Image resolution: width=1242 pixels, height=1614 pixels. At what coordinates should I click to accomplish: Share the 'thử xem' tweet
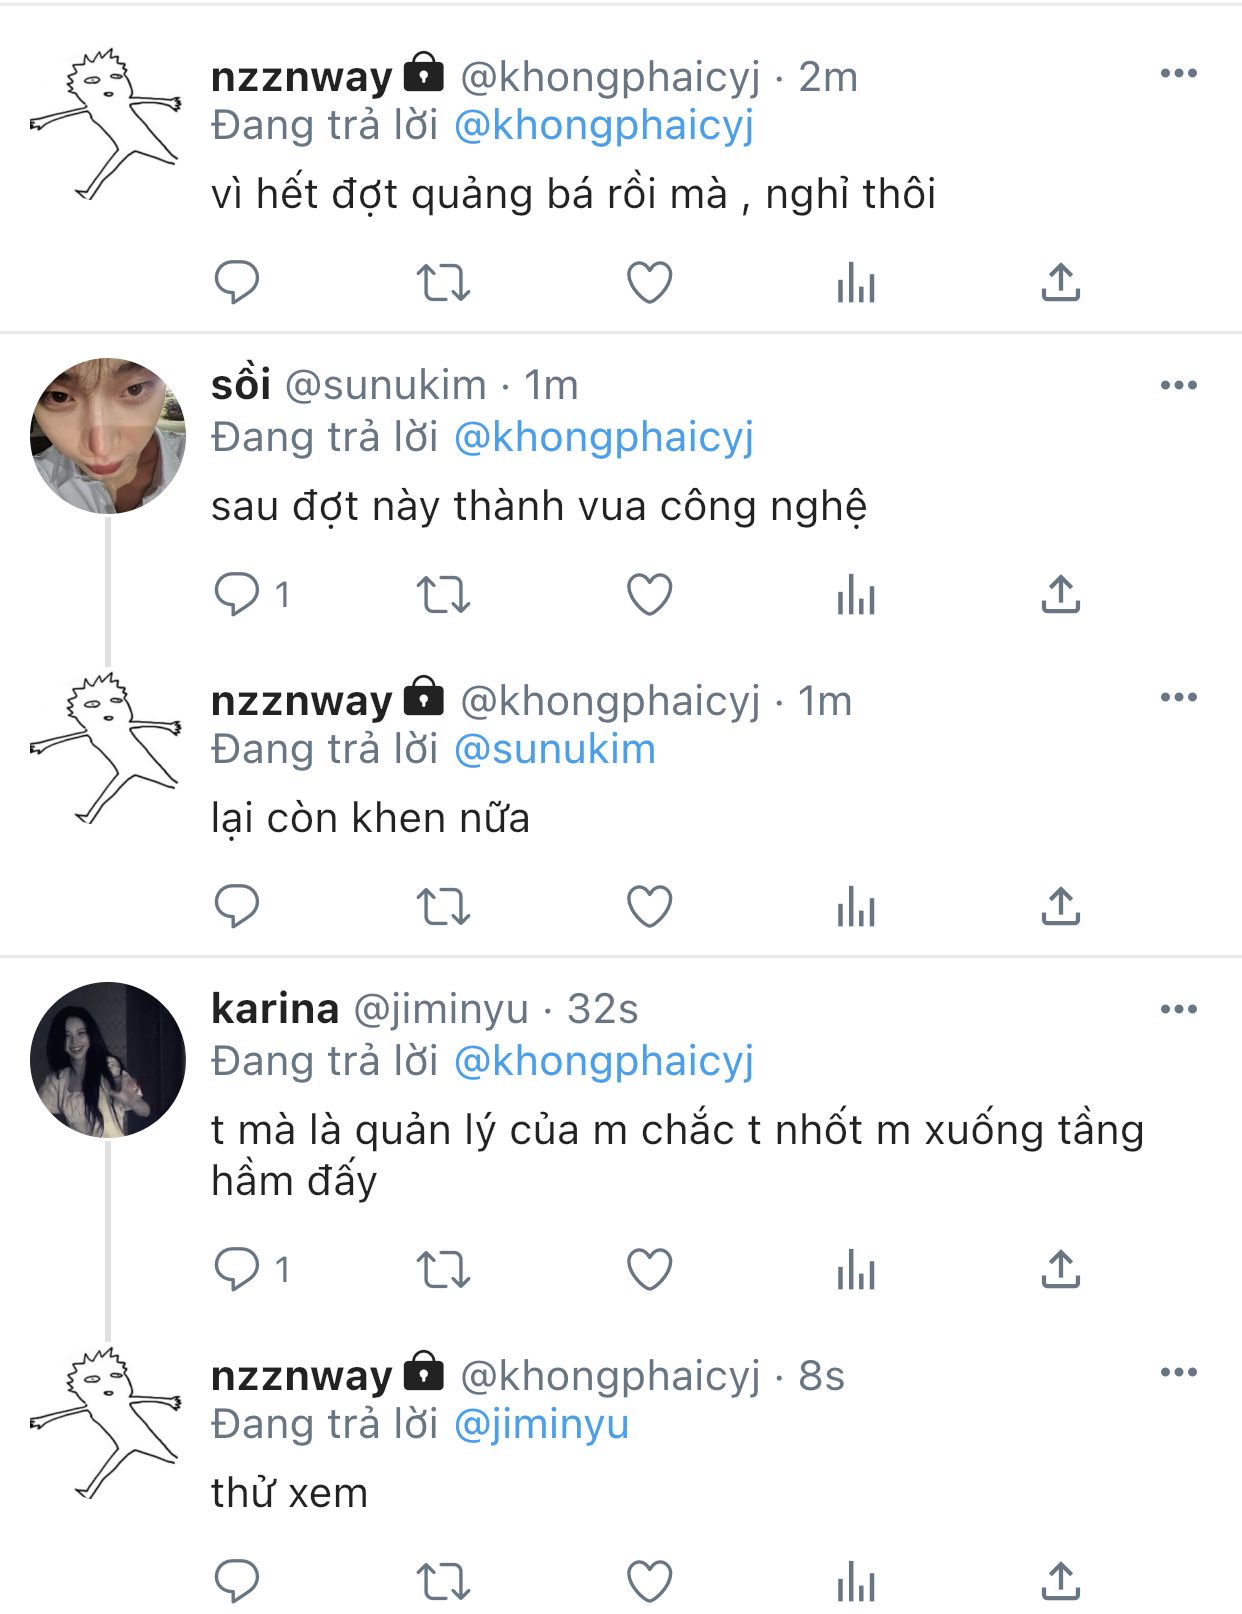[x=1060, y=1582]
